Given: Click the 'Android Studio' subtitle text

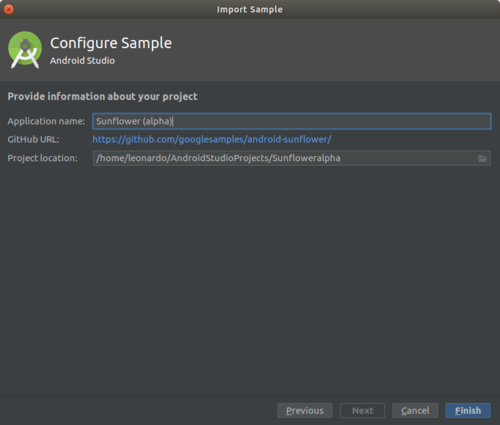Looking at the screenshot, I should click(82, 61).
